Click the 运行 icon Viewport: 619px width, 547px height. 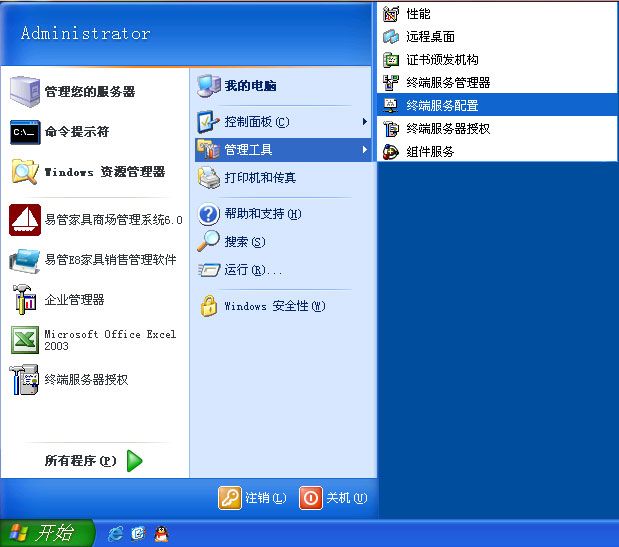[209, 270]
